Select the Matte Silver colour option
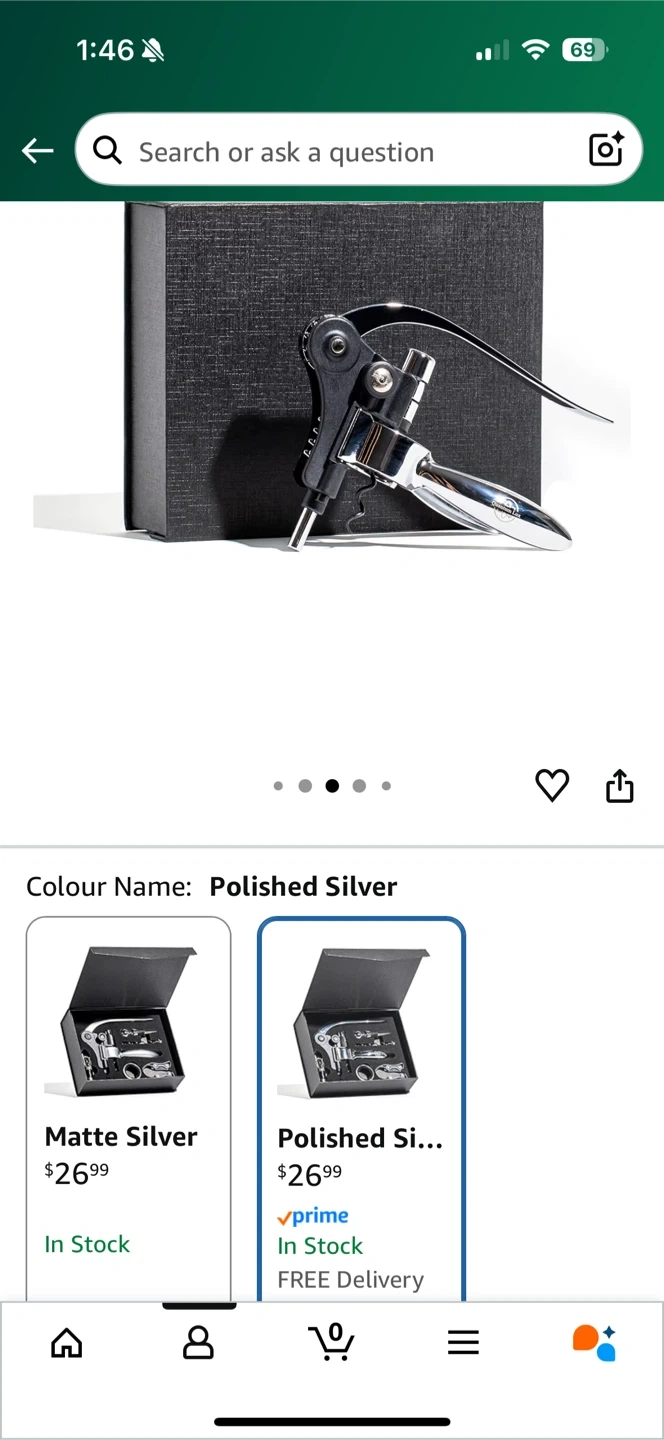Viewport: 664px width, 1440px height. click(129, 1108)
